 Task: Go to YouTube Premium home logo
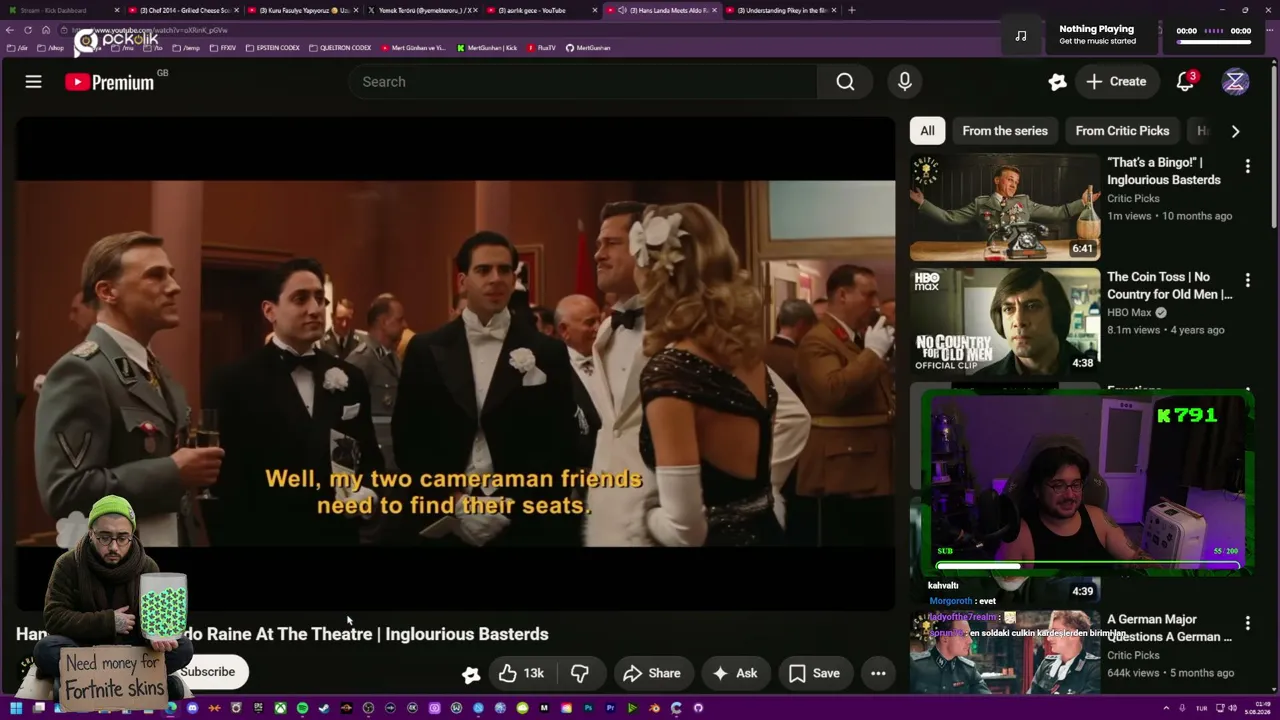(110, 82)
